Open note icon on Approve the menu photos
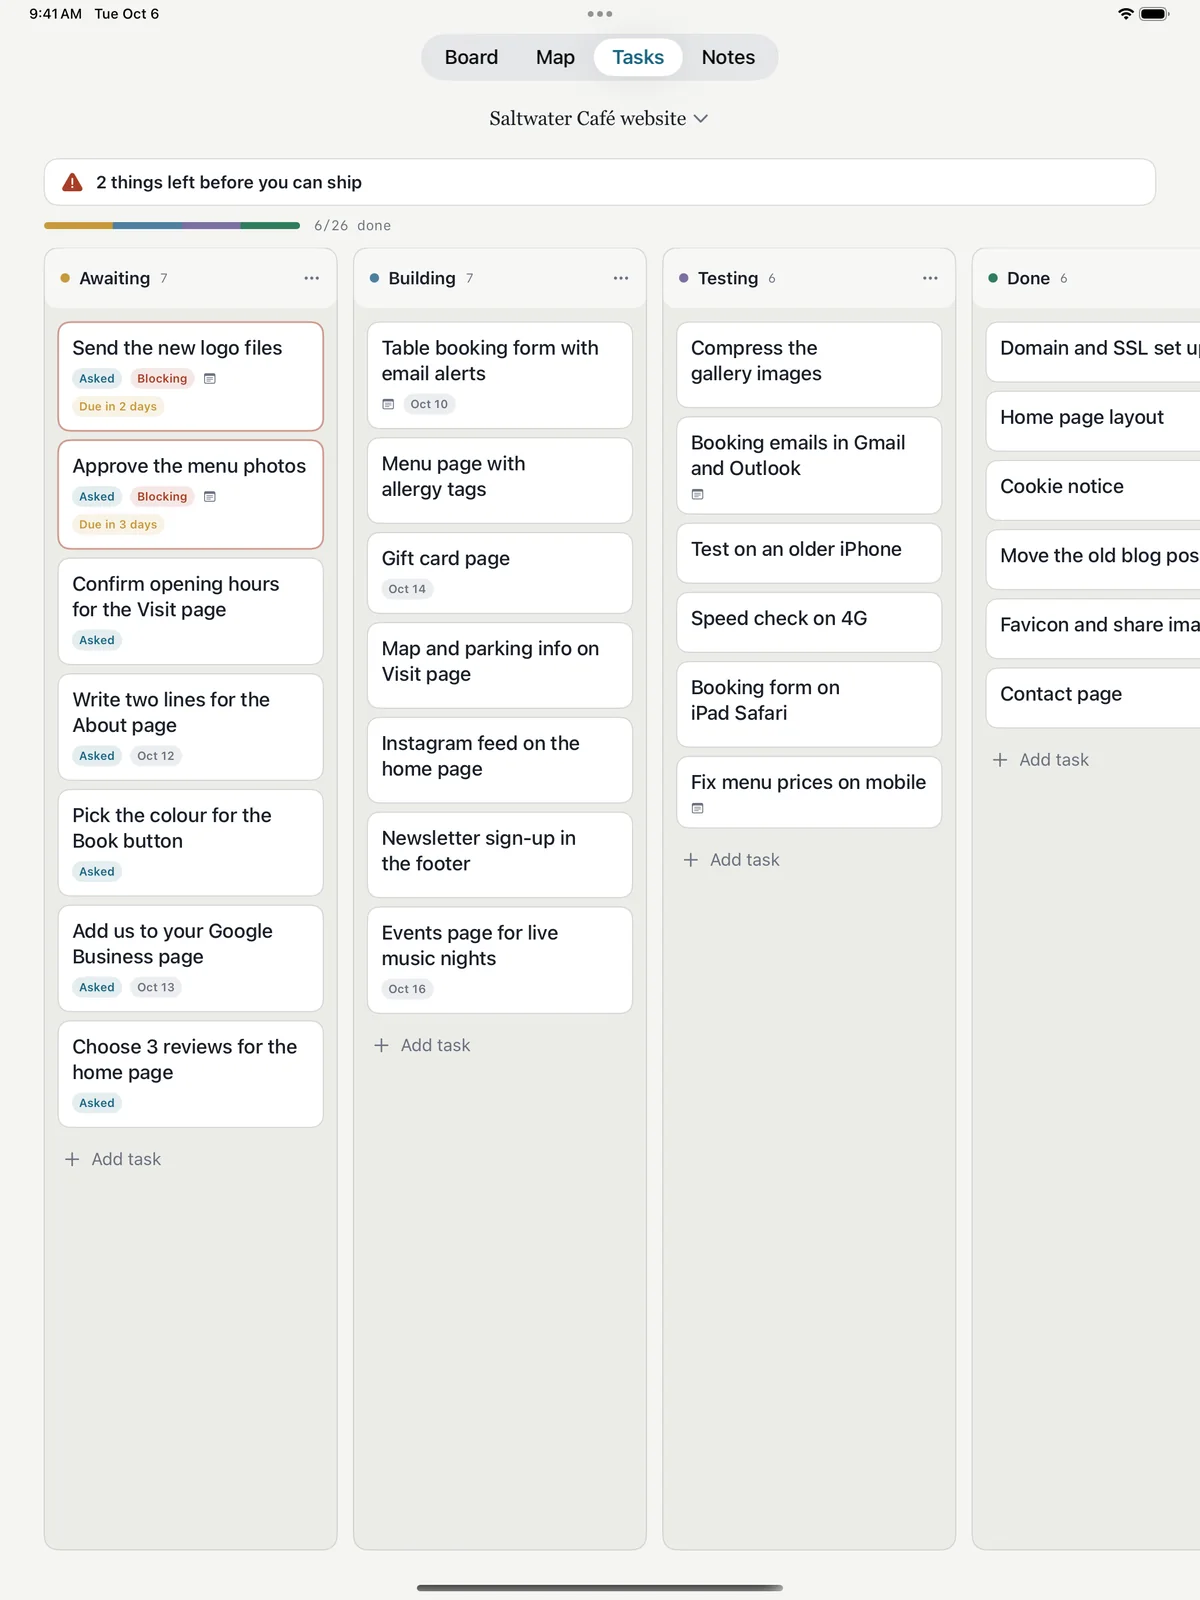1200x1600 pixels. (x=210, y=497)
